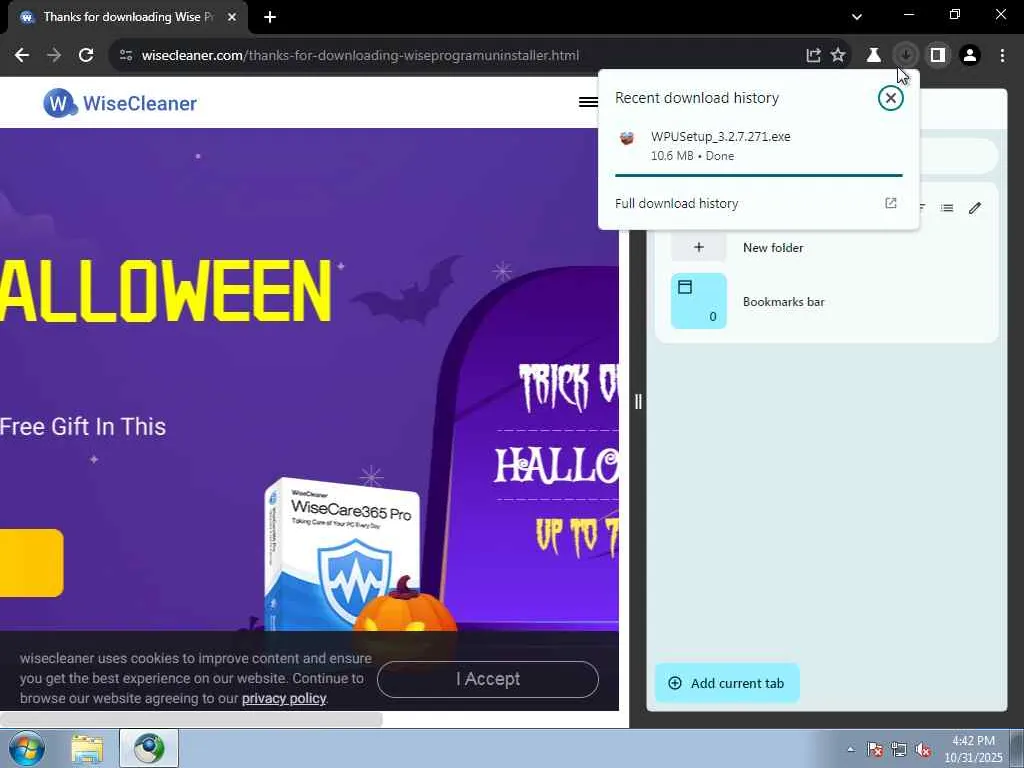Click the horizontal page scrollbar
The width and height of the screenshot is (1024, 768).
pos(191,719)
